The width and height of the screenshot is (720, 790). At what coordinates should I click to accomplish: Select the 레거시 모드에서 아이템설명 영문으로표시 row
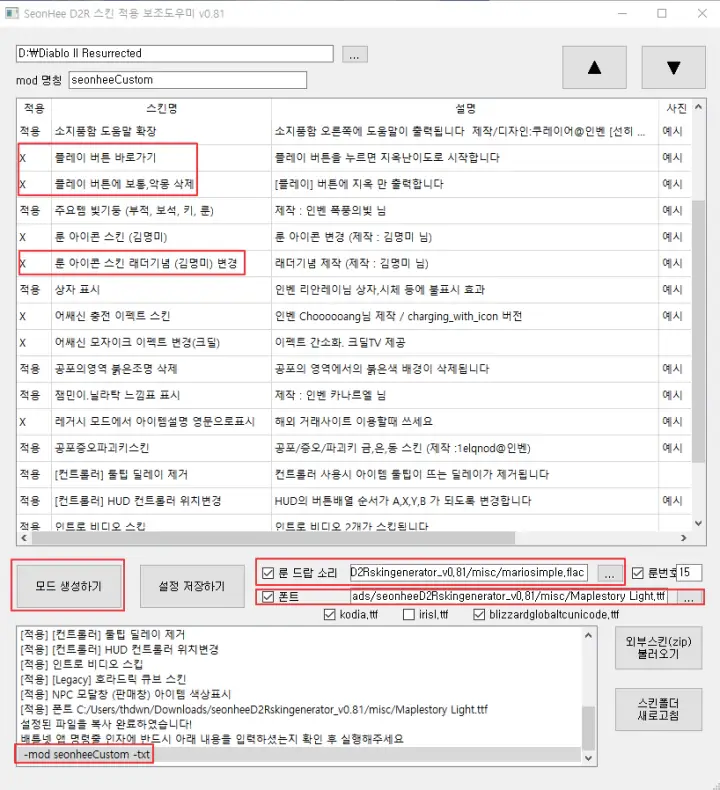click(354, 422)
